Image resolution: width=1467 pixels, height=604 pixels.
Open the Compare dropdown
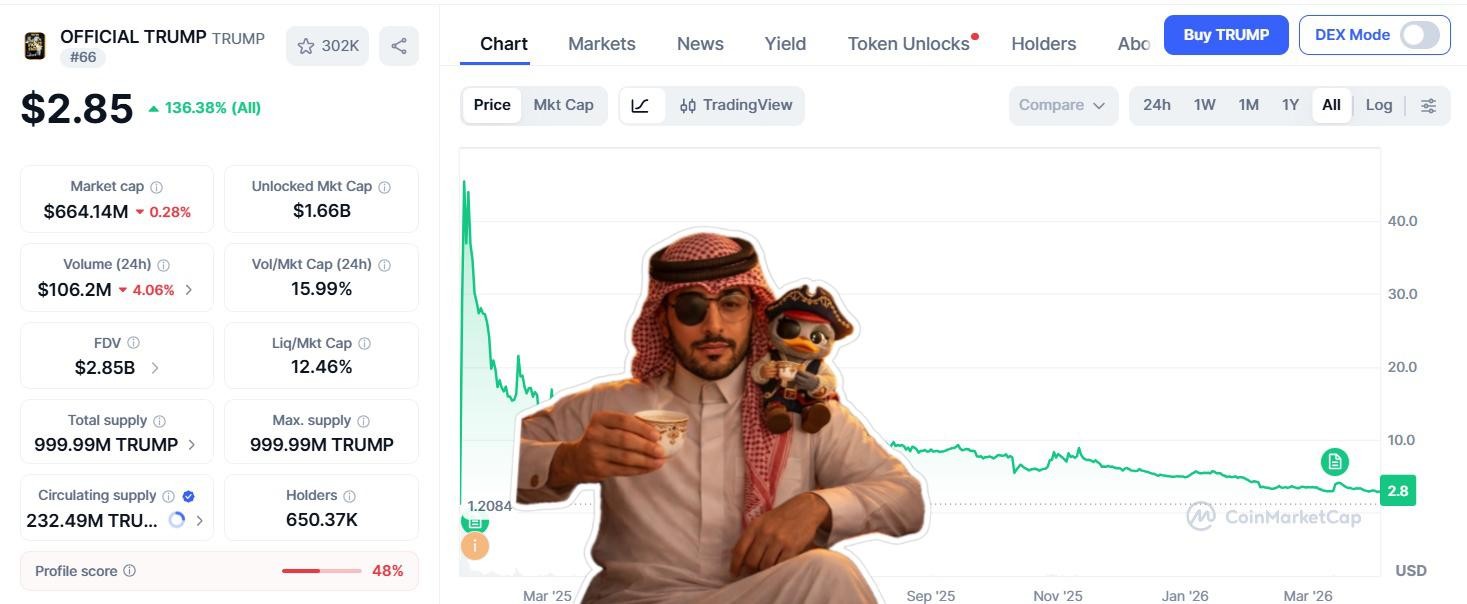pos(1062,105)
